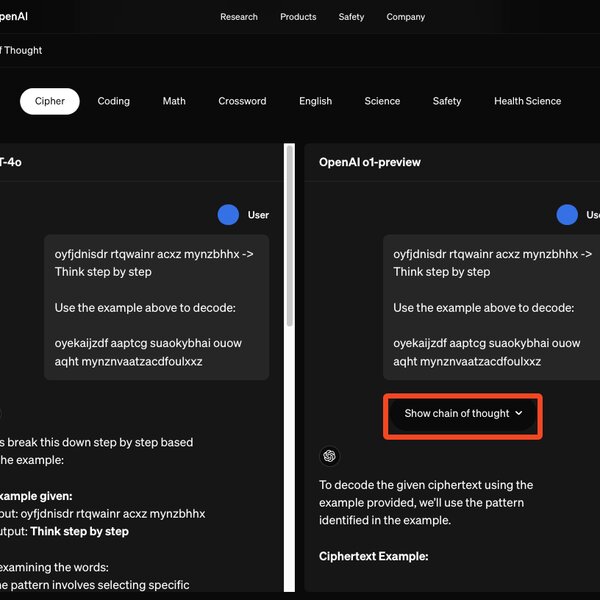Image resolution: width=600 pixels, height=600 pixels.
Task: Switch to the Coding example tab
Action: pos(114,101)
